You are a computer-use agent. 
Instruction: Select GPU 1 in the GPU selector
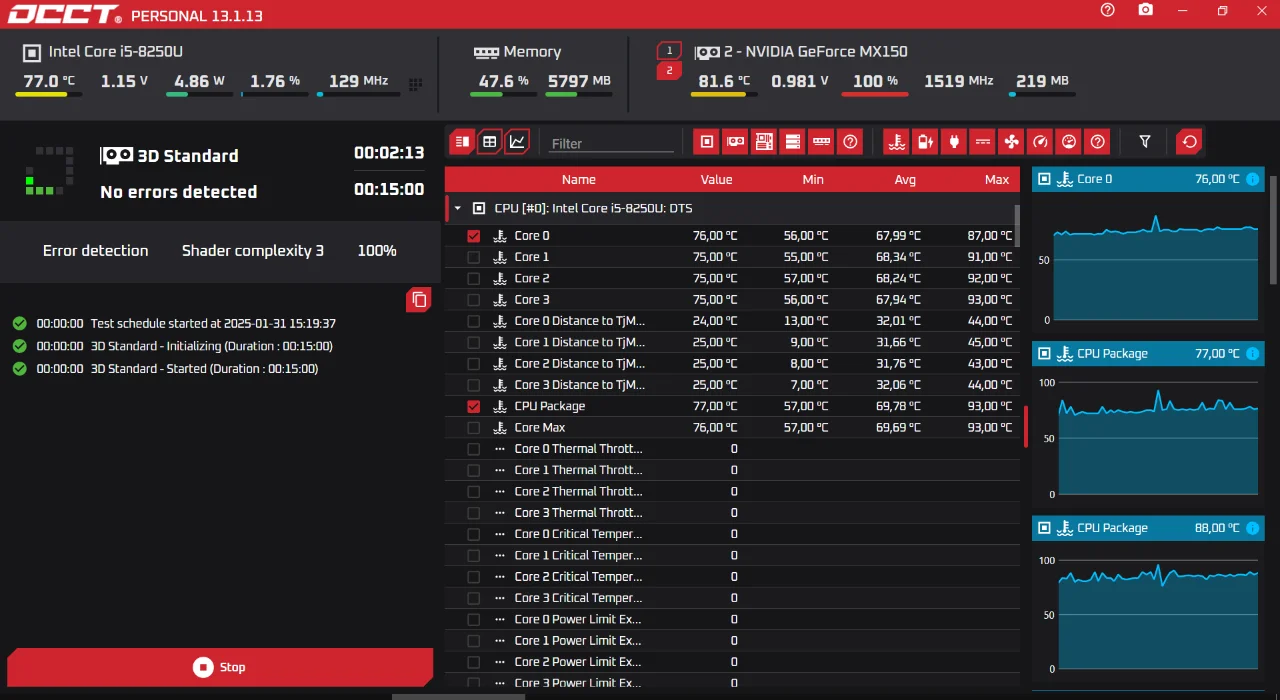coord(669,51)
